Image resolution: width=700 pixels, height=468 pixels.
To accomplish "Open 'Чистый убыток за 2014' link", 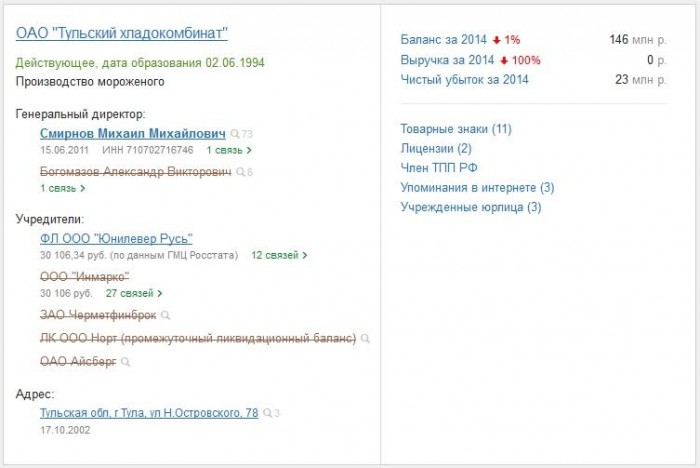I will tap(464, 80).
